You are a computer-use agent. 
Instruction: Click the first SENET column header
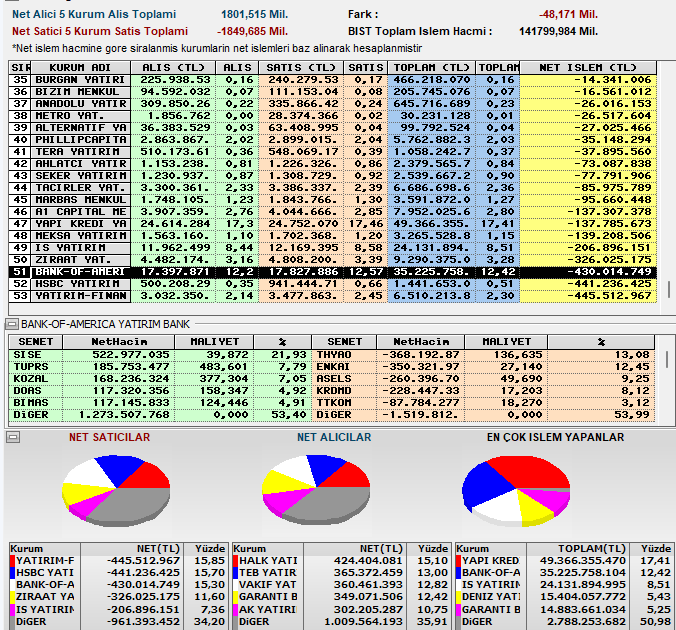click(x=36, y=342)
